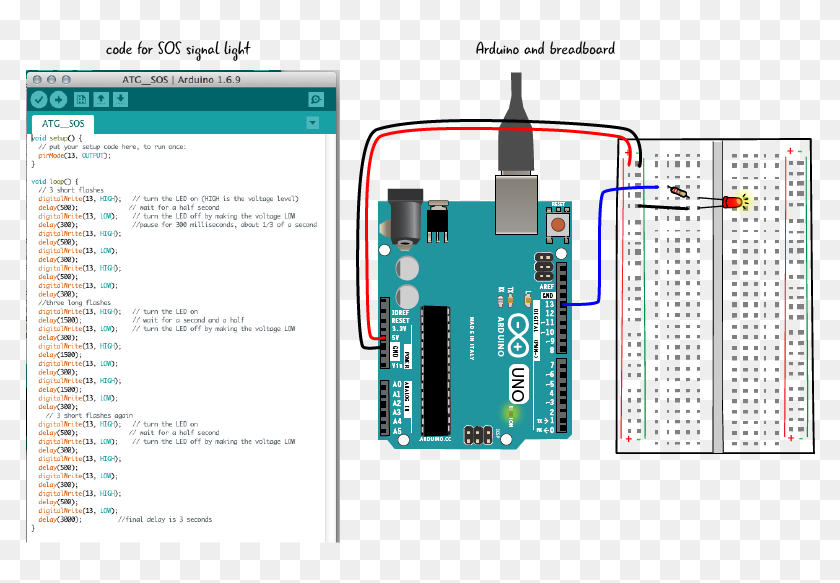Click comment 'wait for a second and a half'
Viewport: 840px width, 583px height.
click(x=188, y=320)
